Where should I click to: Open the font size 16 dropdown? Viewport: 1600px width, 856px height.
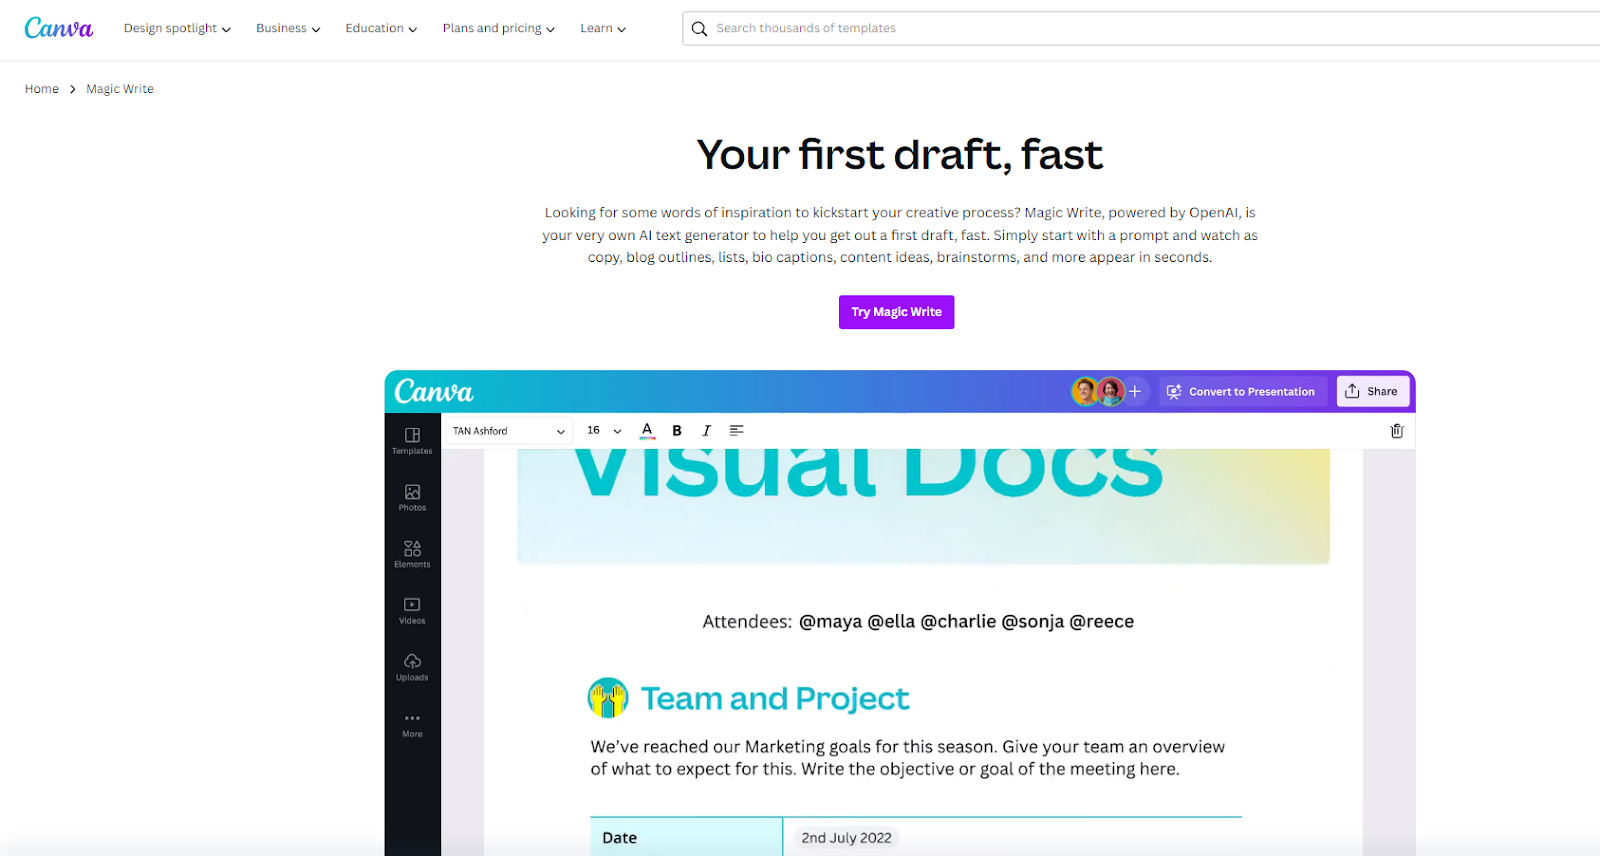(x=604, y=431)
